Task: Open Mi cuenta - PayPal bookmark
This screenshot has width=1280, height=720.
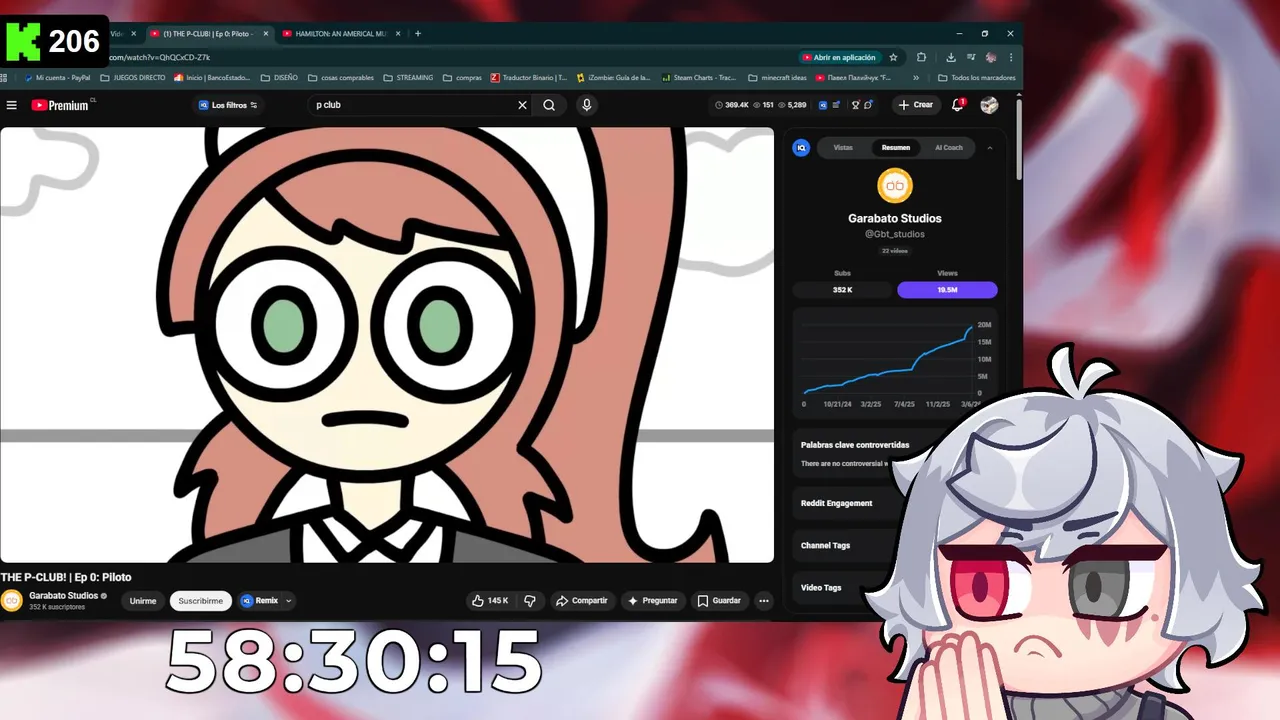Action: [57, 78]
